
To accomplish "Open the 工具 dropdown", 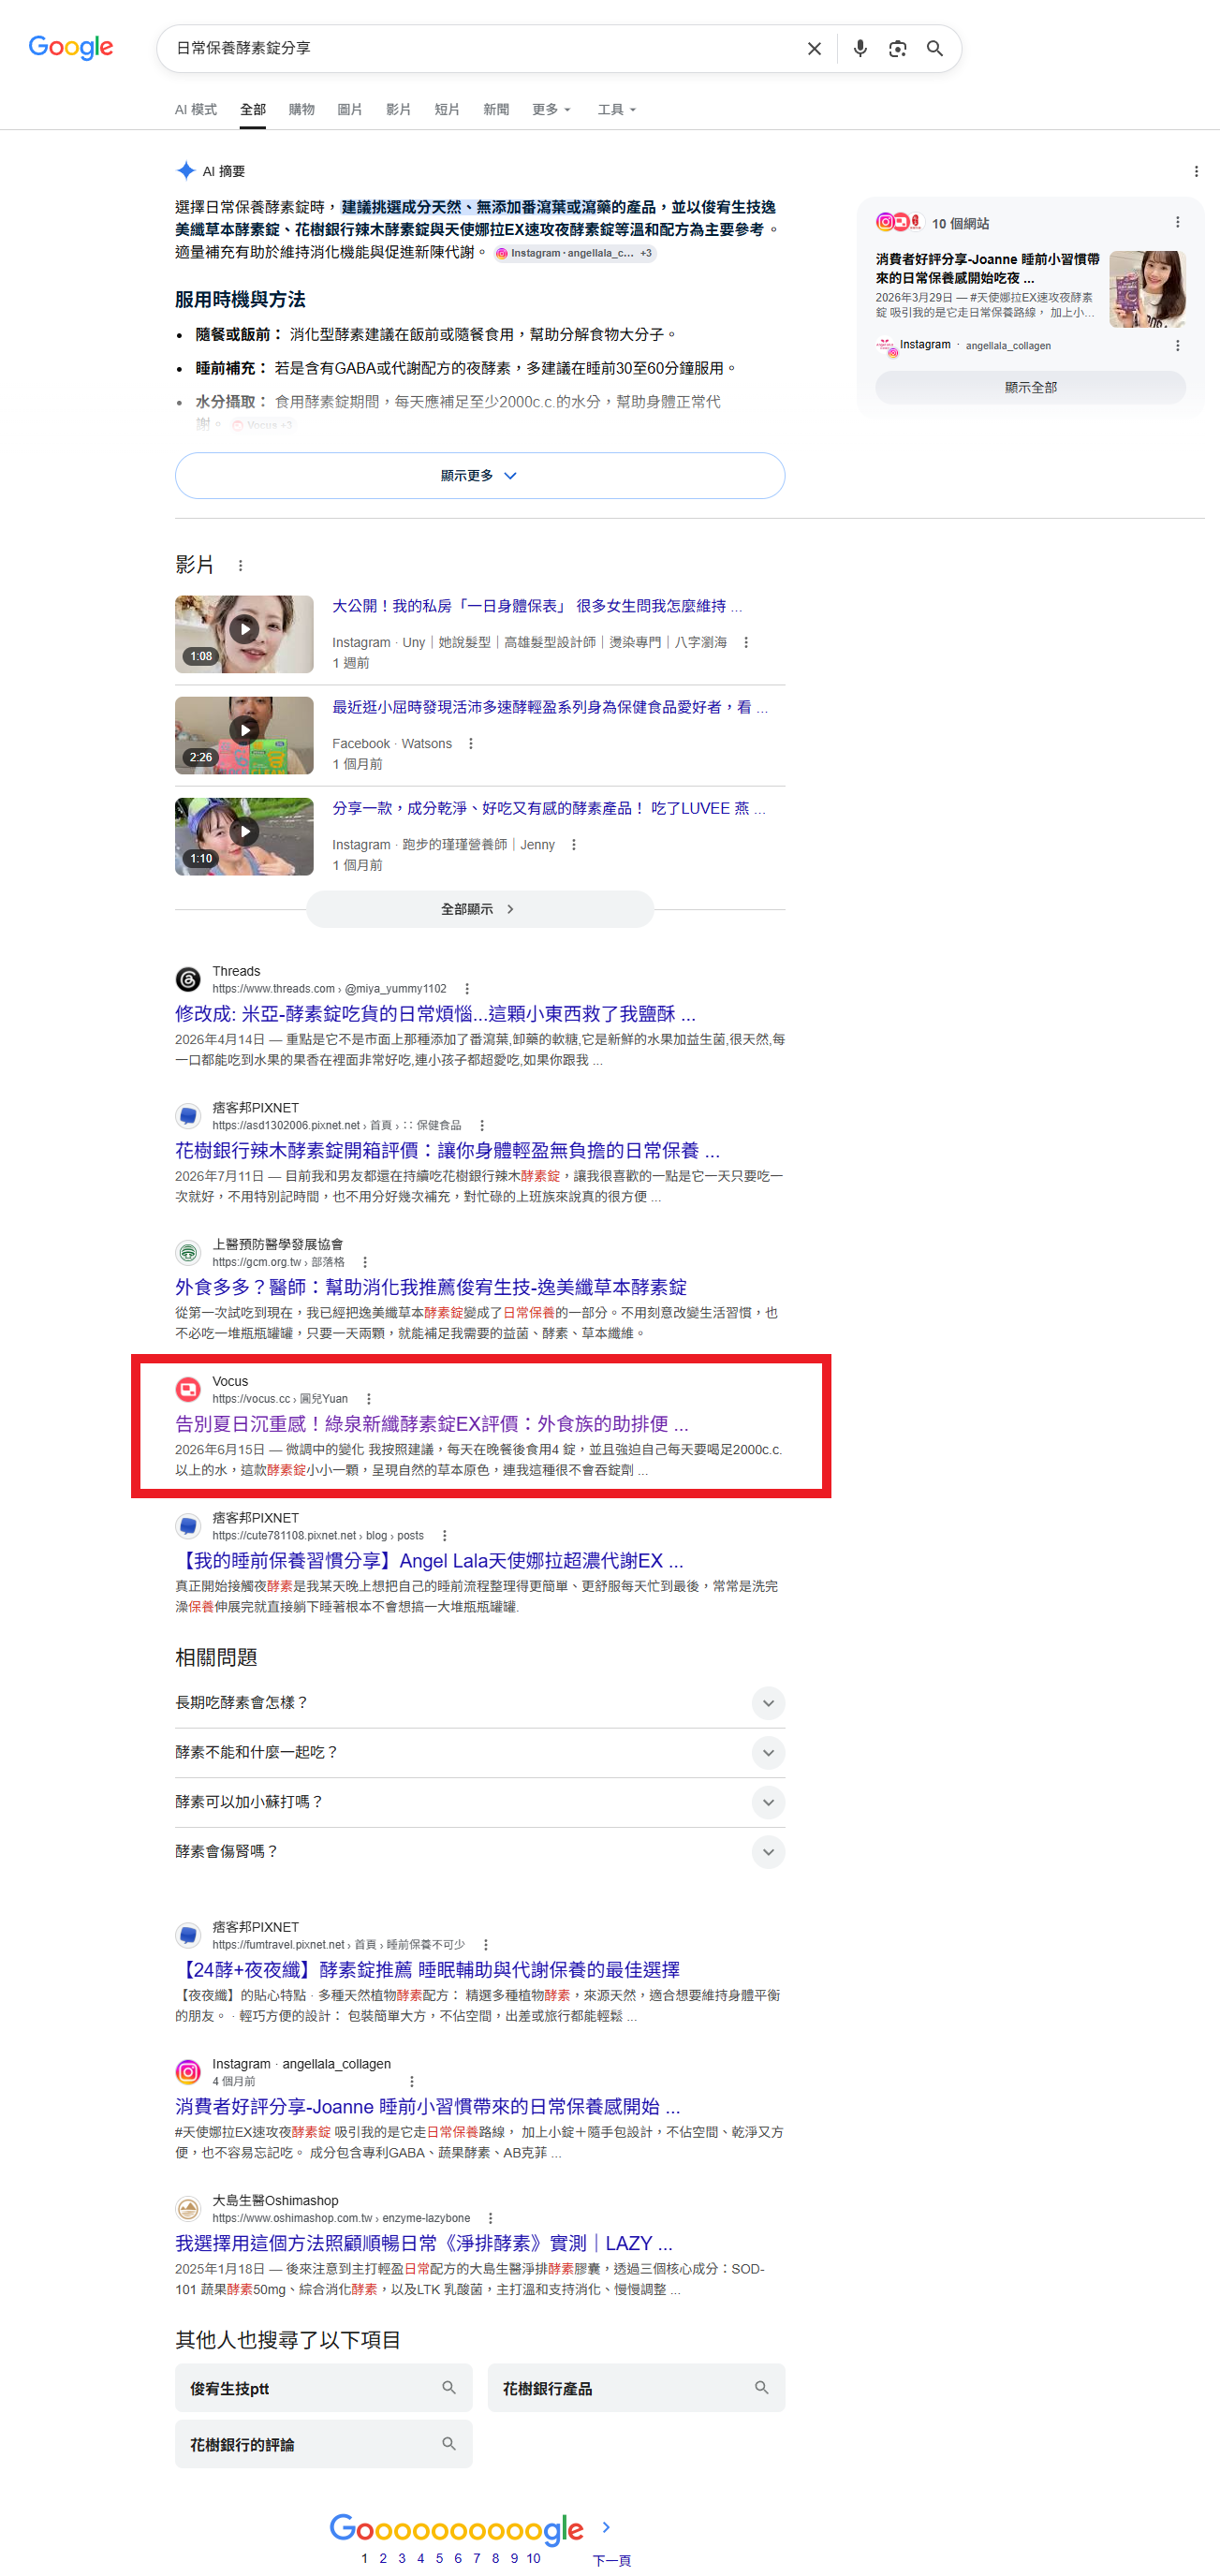I will pos(616,110).
